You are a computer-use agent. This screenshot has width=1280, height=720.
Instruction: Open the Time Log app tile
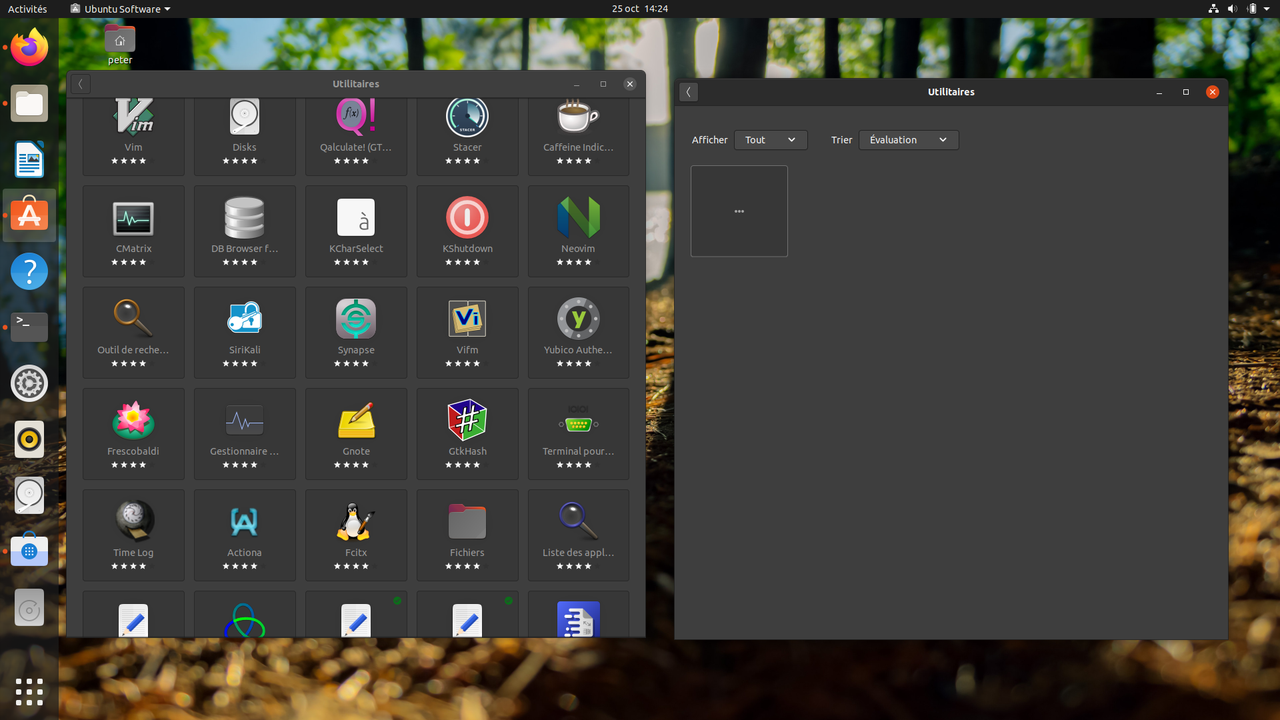pos(134,534)
